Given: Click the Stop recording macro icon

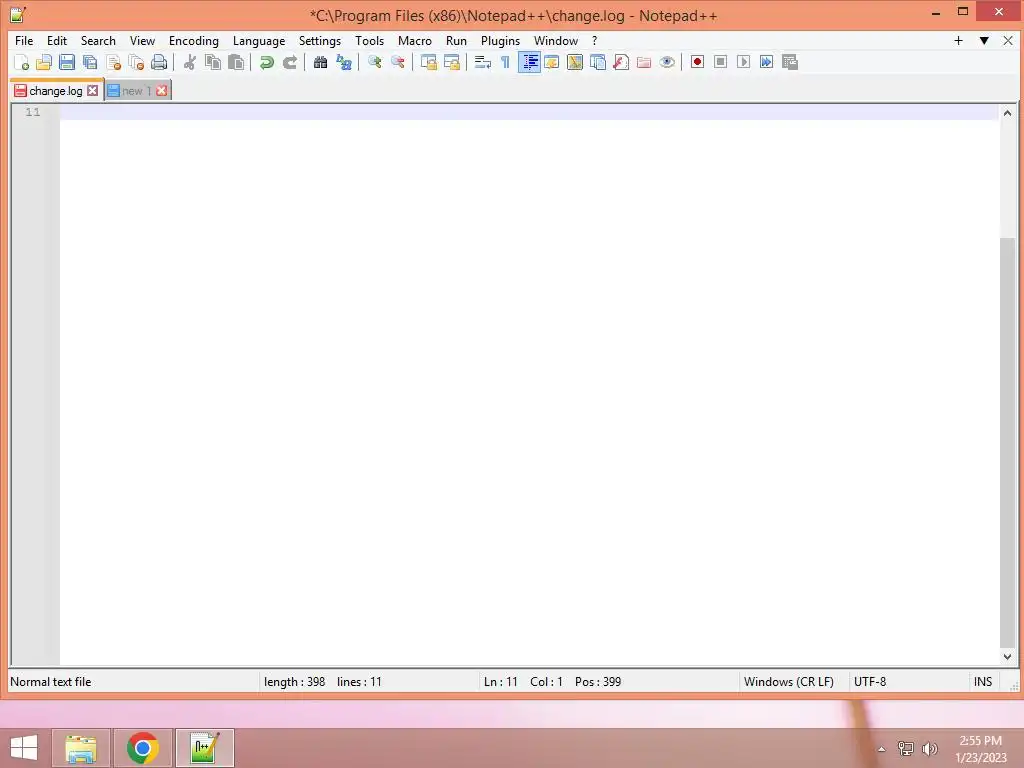Looking at the screenshot, I should point(720,62).
